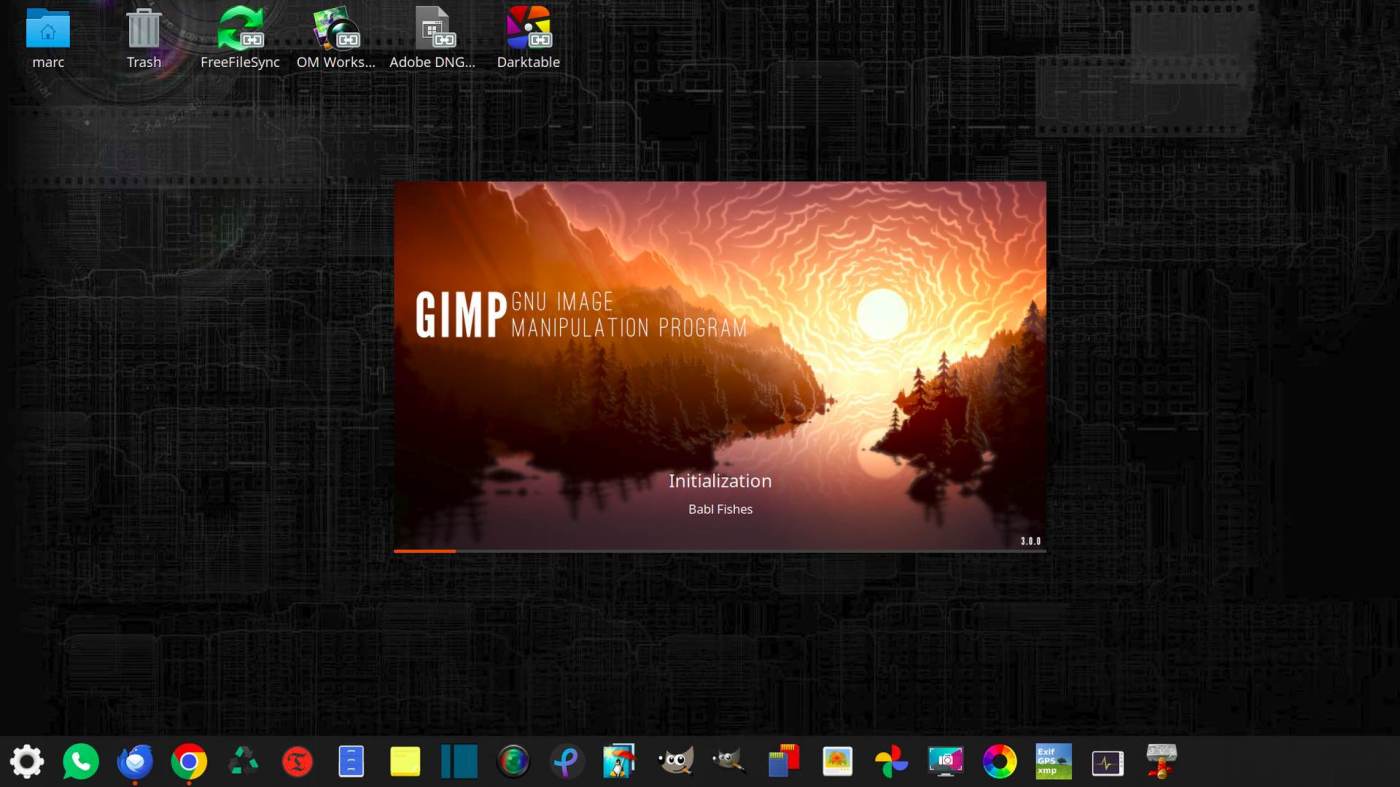Open the disk drive tool taskbar icon

[1161, 762]
